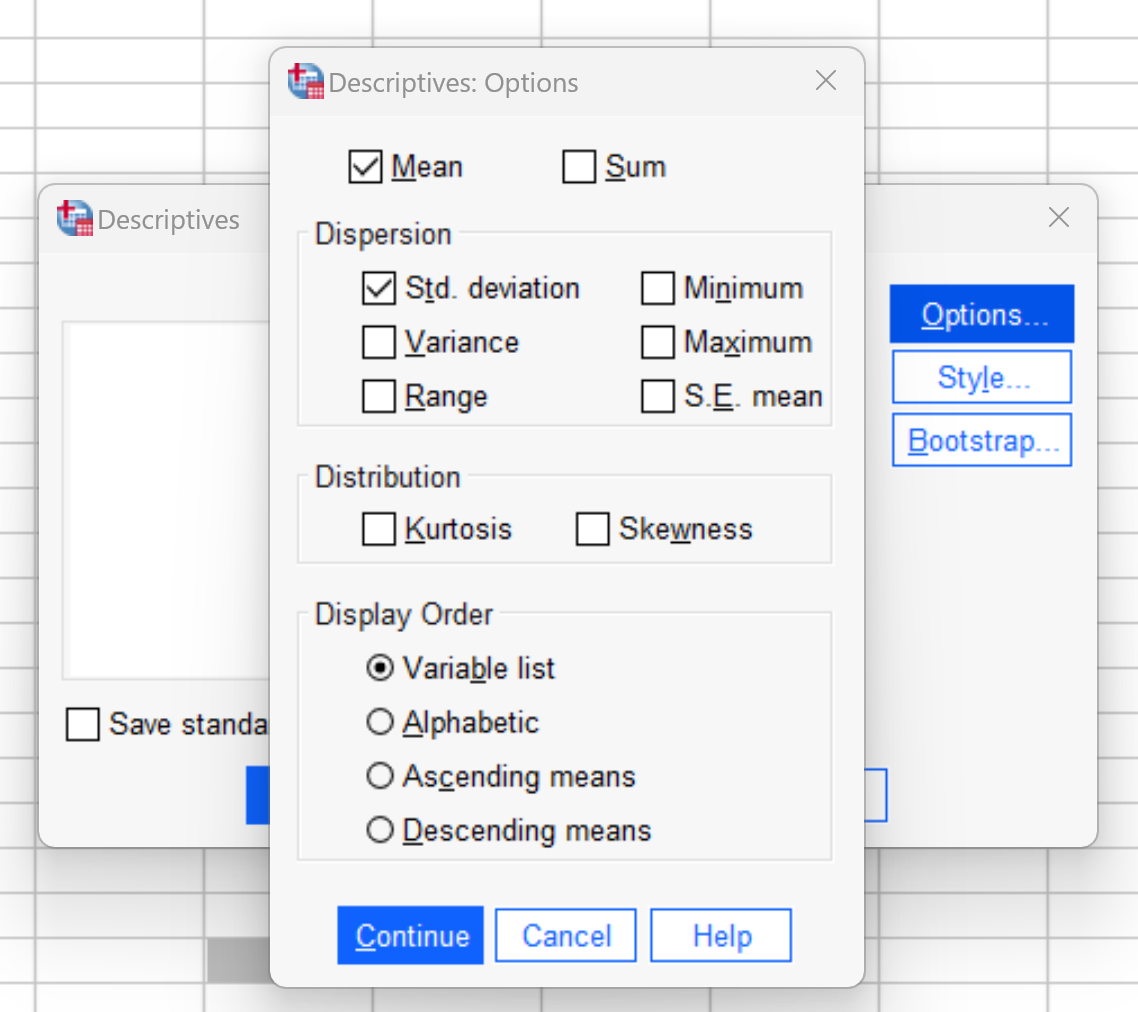Image resolution: width=1138 pixels, height=1012 pixels.
Task: Enable the Variance option
Action: point(378,342)
